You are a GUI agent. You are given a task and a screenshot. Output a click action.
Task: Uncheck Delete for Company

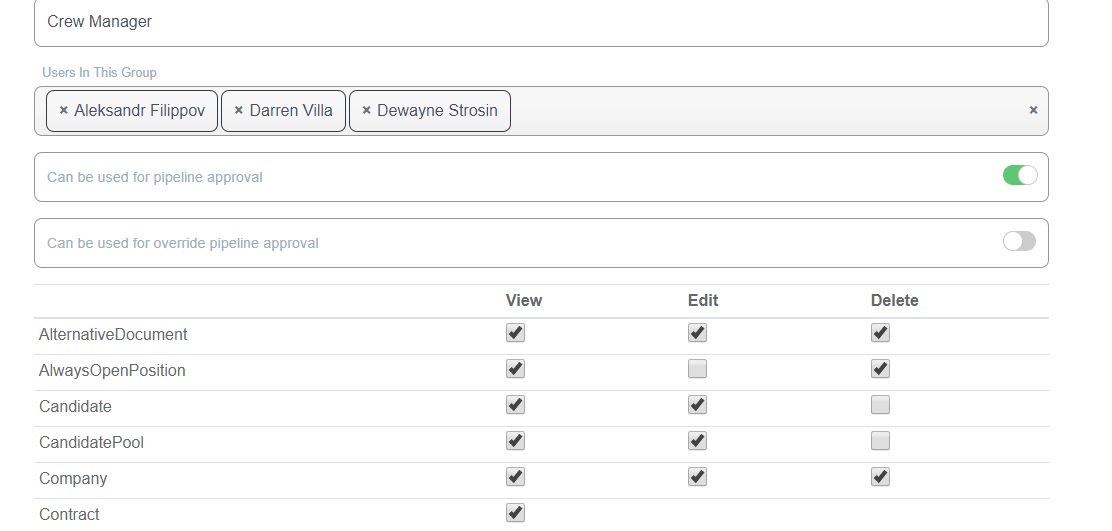click(x=880, y=478)
